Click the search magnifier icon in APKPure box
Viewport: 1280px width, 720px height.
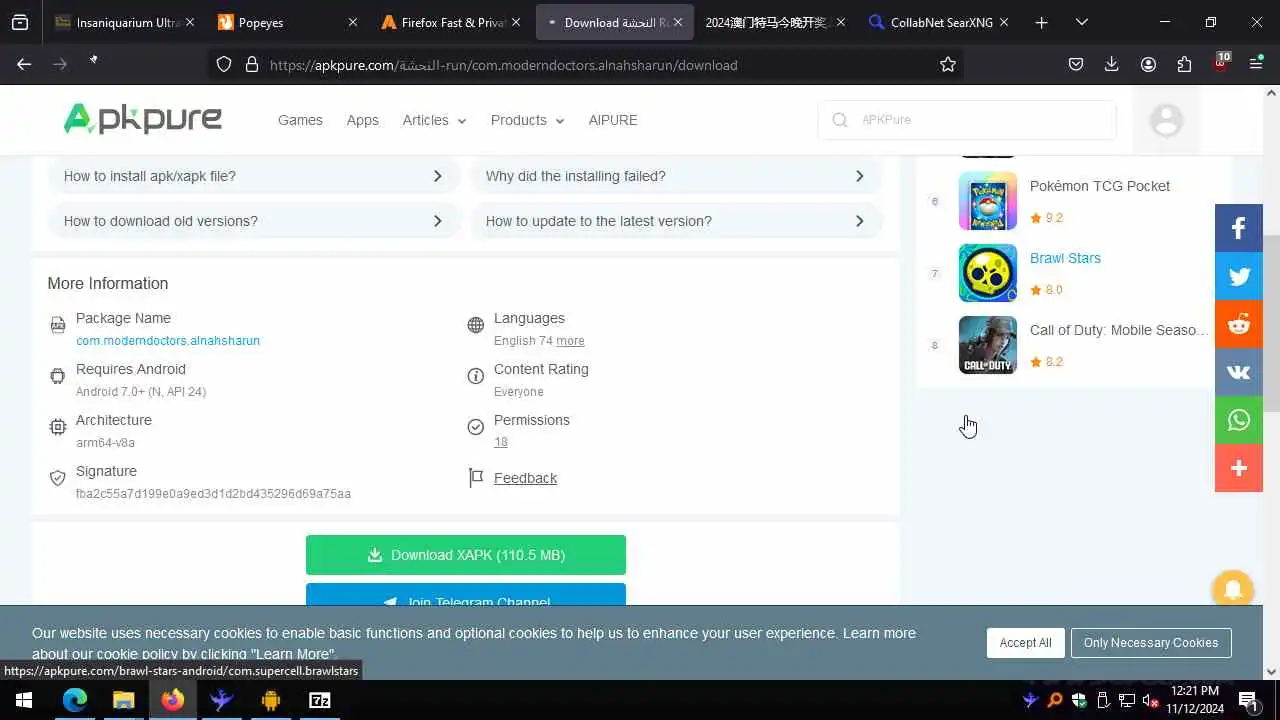point(840,120)
